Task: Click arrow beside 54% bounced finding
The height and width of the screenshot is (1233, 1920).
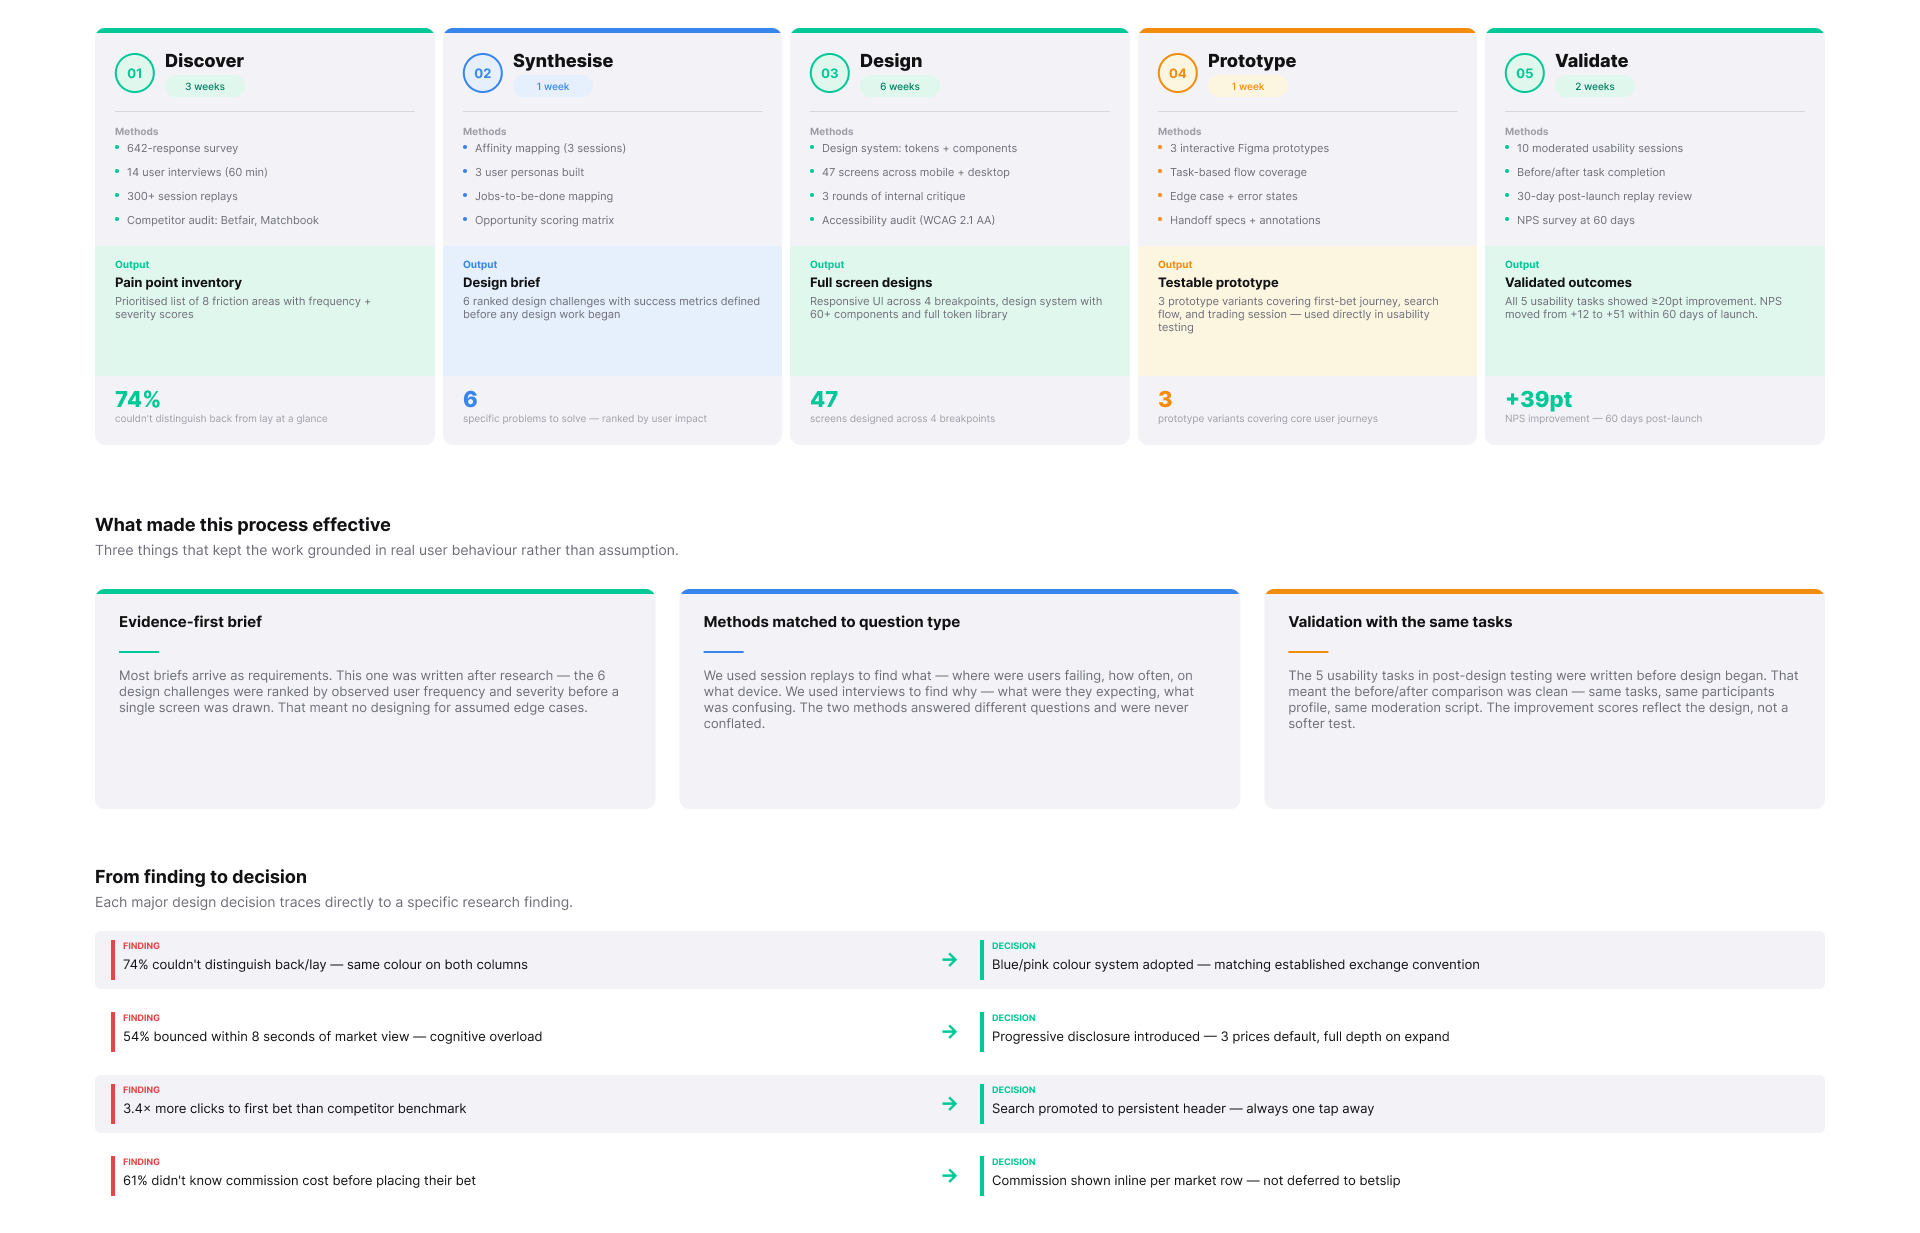Action: point(949,1032)
